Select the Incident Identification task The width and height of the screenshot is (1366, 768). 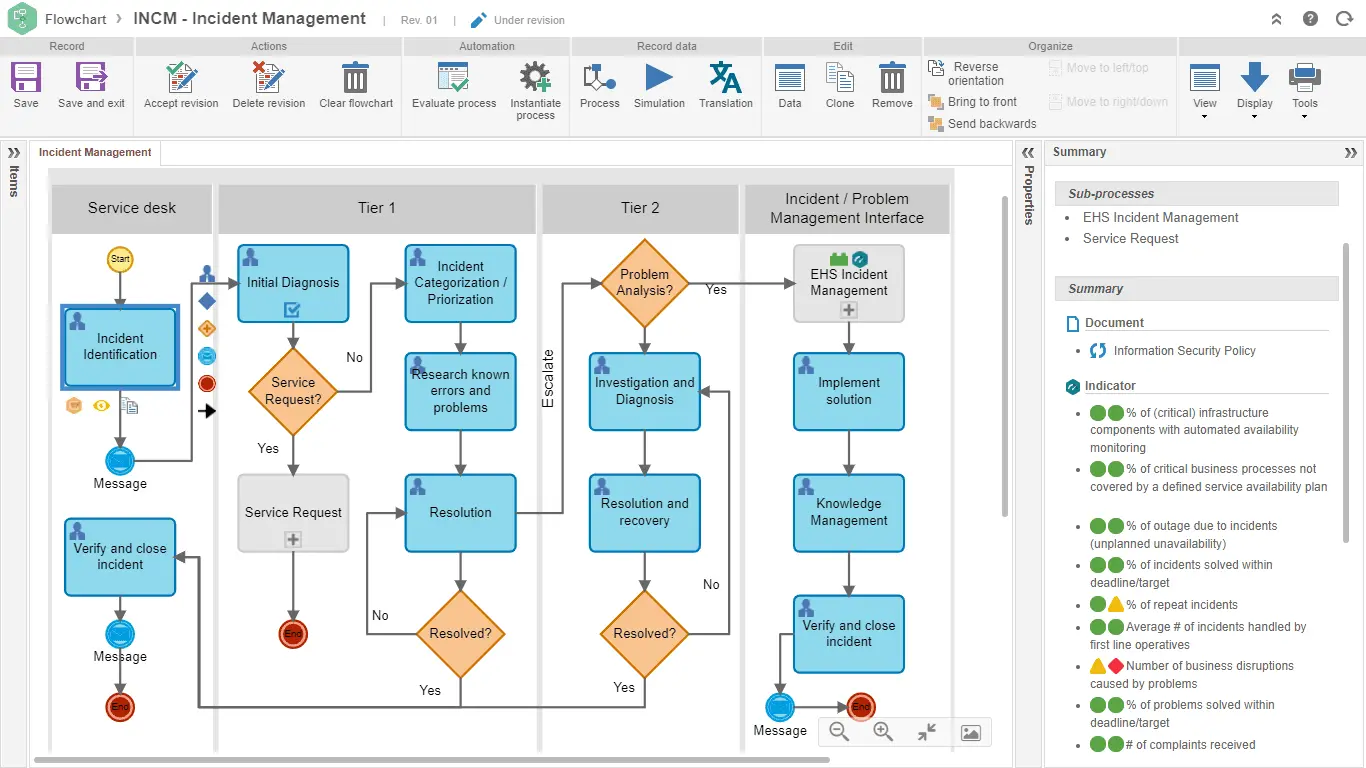[x=120, y=347]
